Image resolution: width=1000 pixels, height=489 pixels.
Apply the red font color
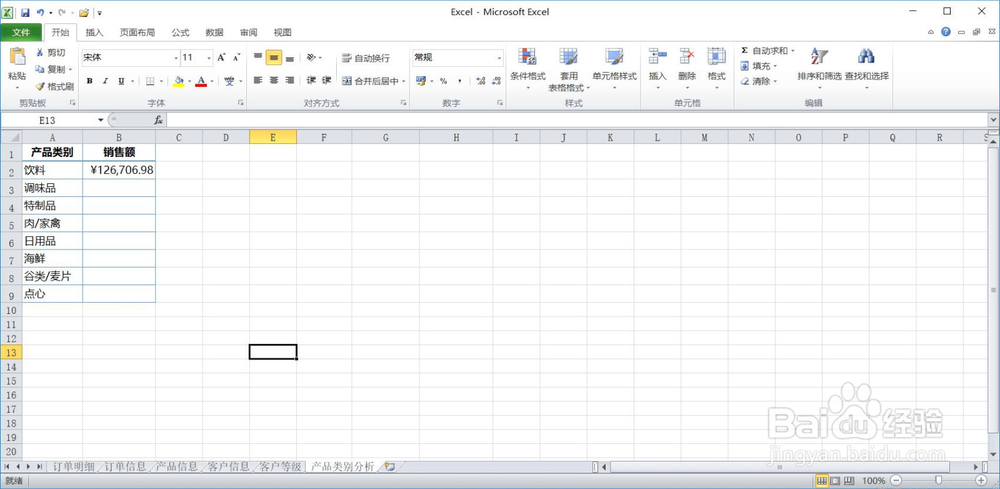point(202,81)
